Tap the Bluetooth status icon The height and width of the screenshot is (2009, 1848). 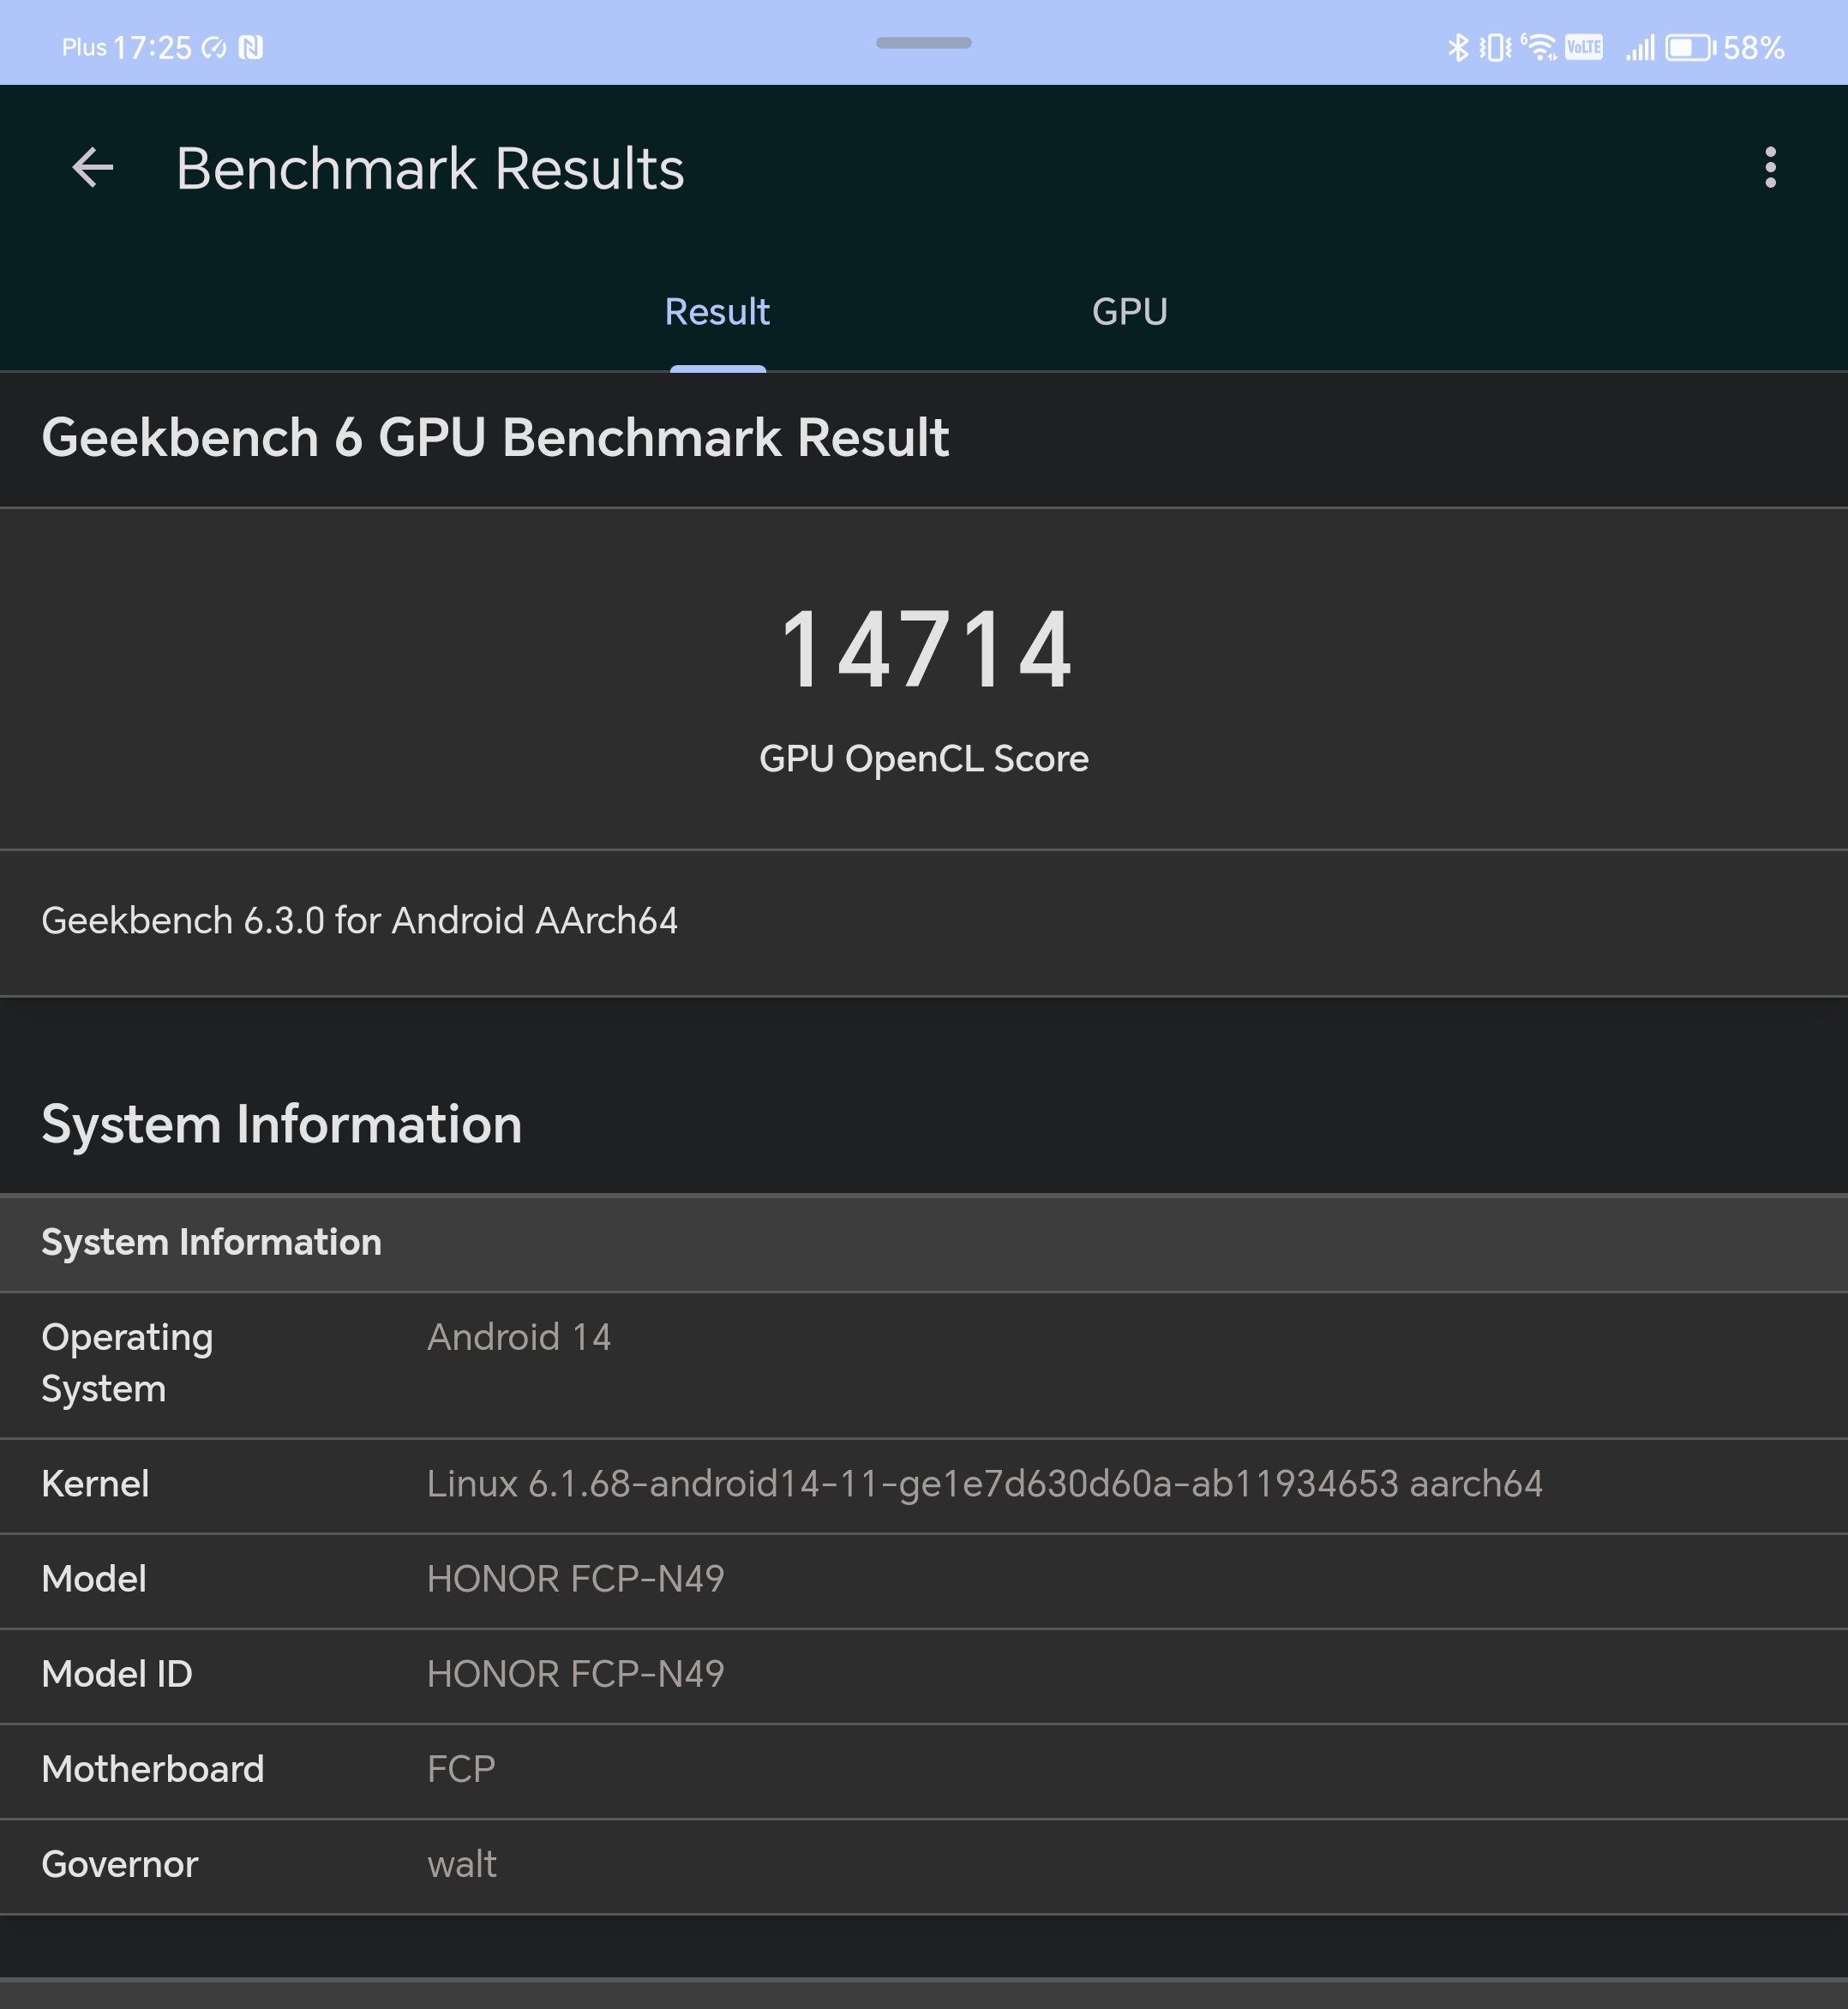pos(1458,47)
